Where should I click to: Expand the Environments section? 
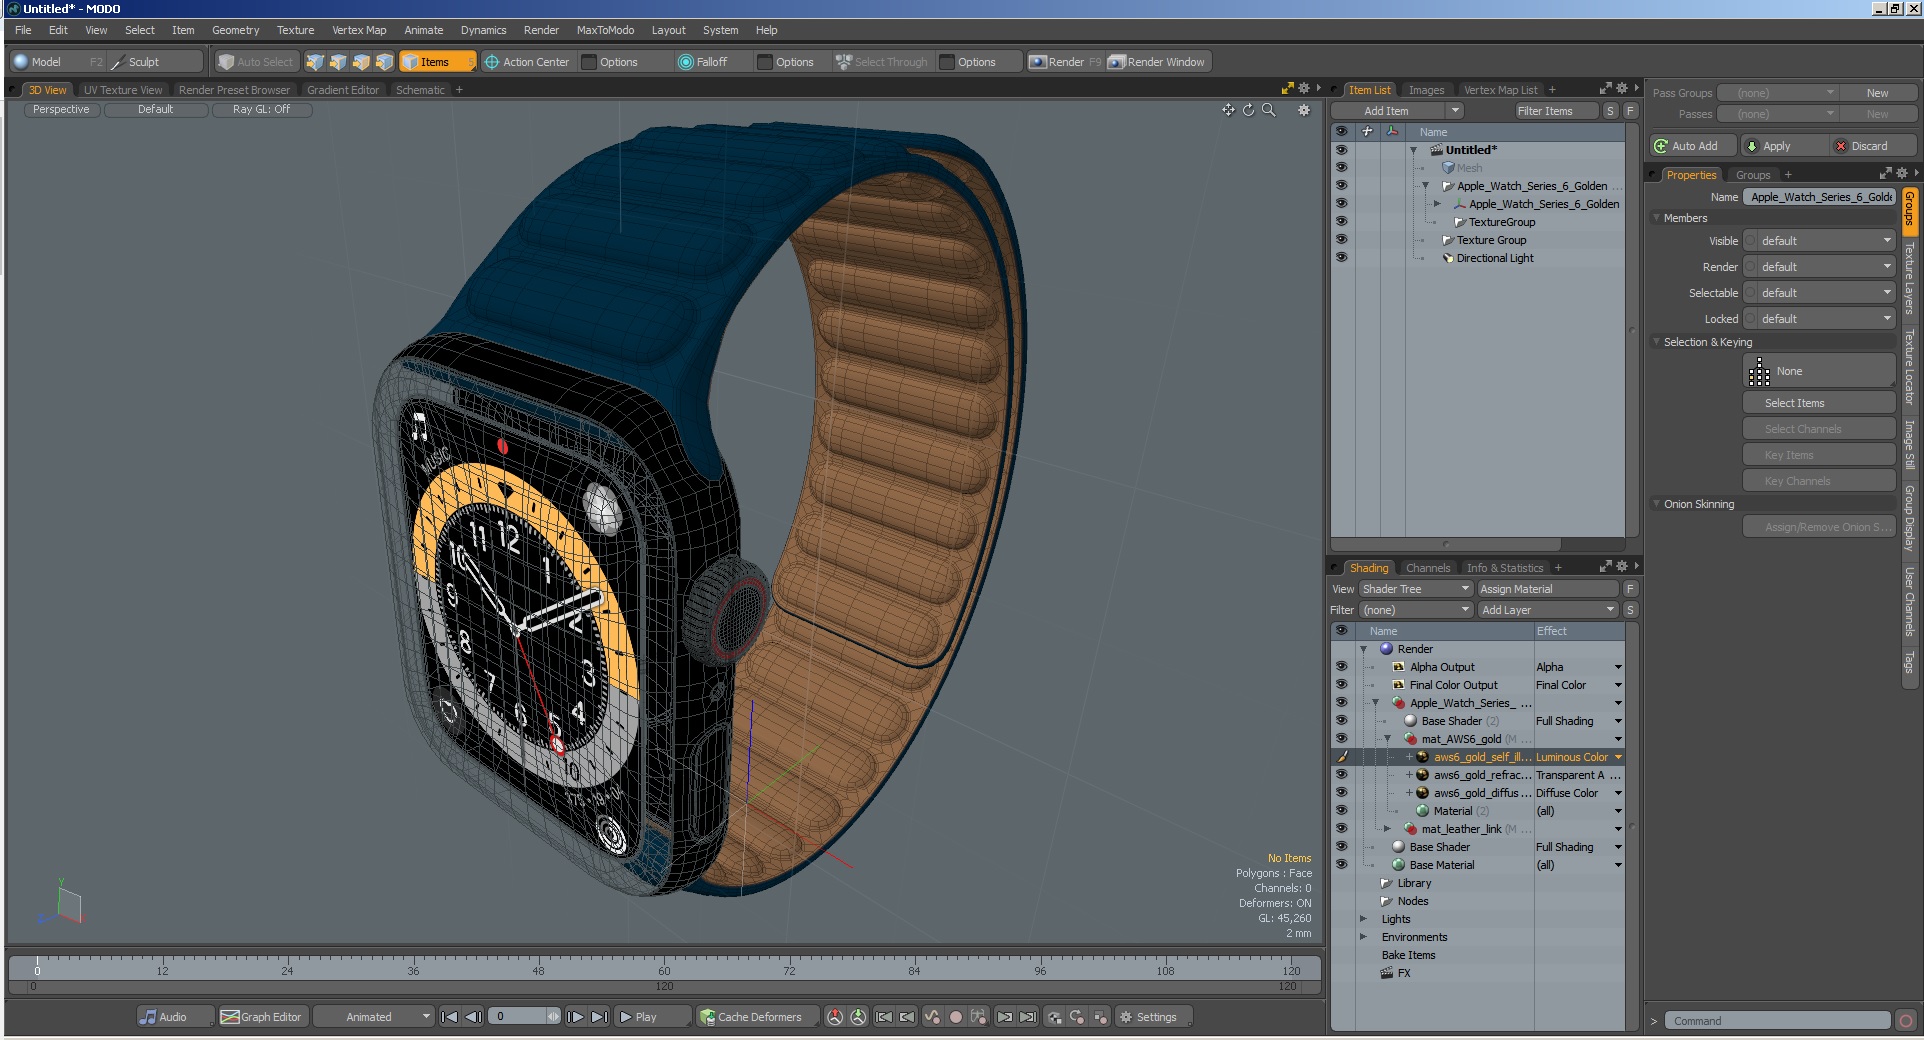pyautogui.click(x=1363, y=937)
